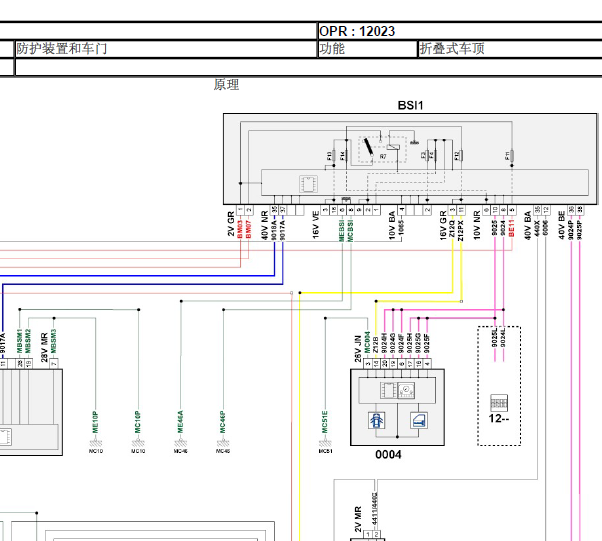
Task: Select the 防护装置和车门 header cell
Action: pyautogui.click(x=165, y=49)
